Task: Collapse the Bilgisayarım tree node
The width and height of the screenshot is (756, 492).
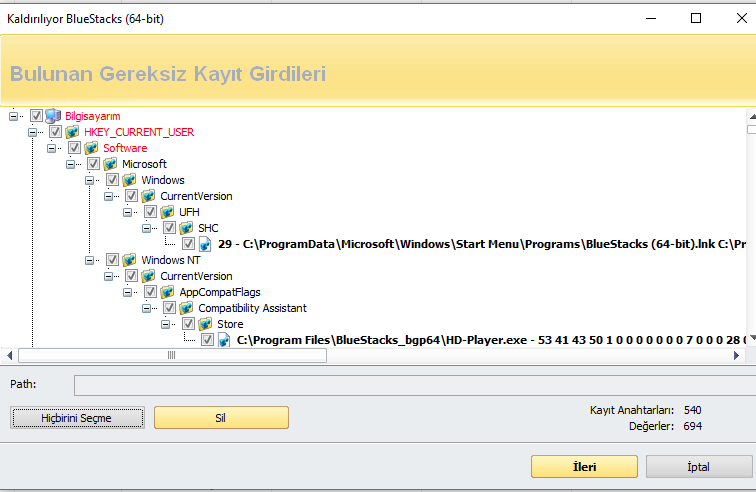Action: click(x=14, y=116)
